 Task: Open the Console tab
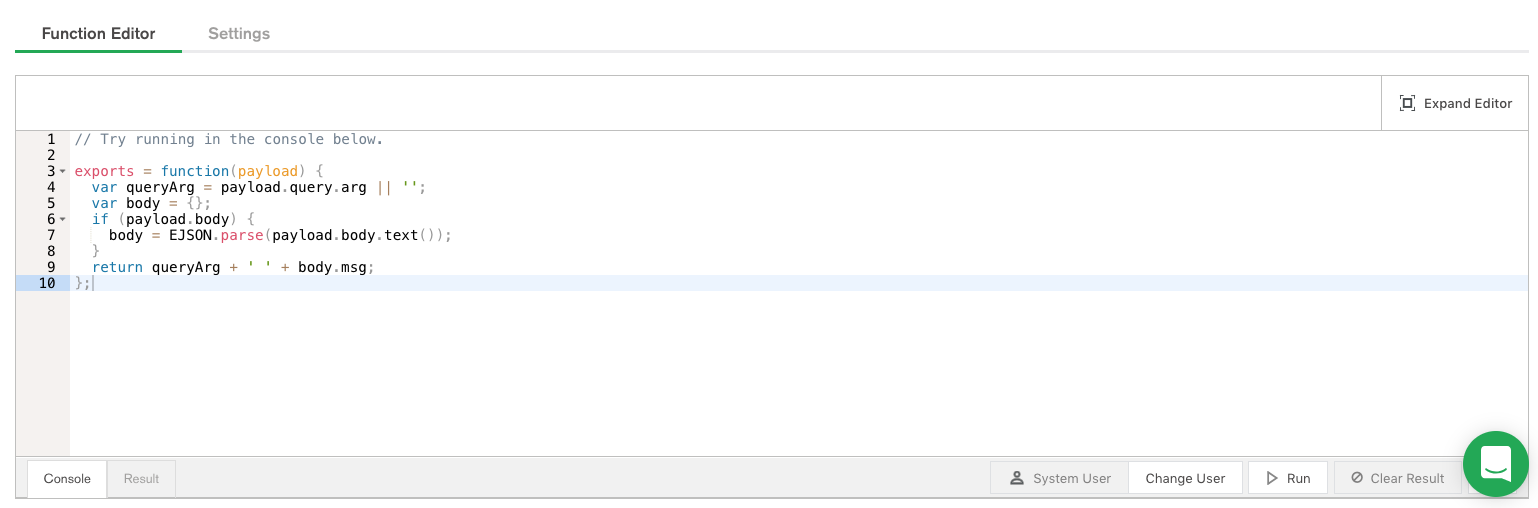coord(67,478)
